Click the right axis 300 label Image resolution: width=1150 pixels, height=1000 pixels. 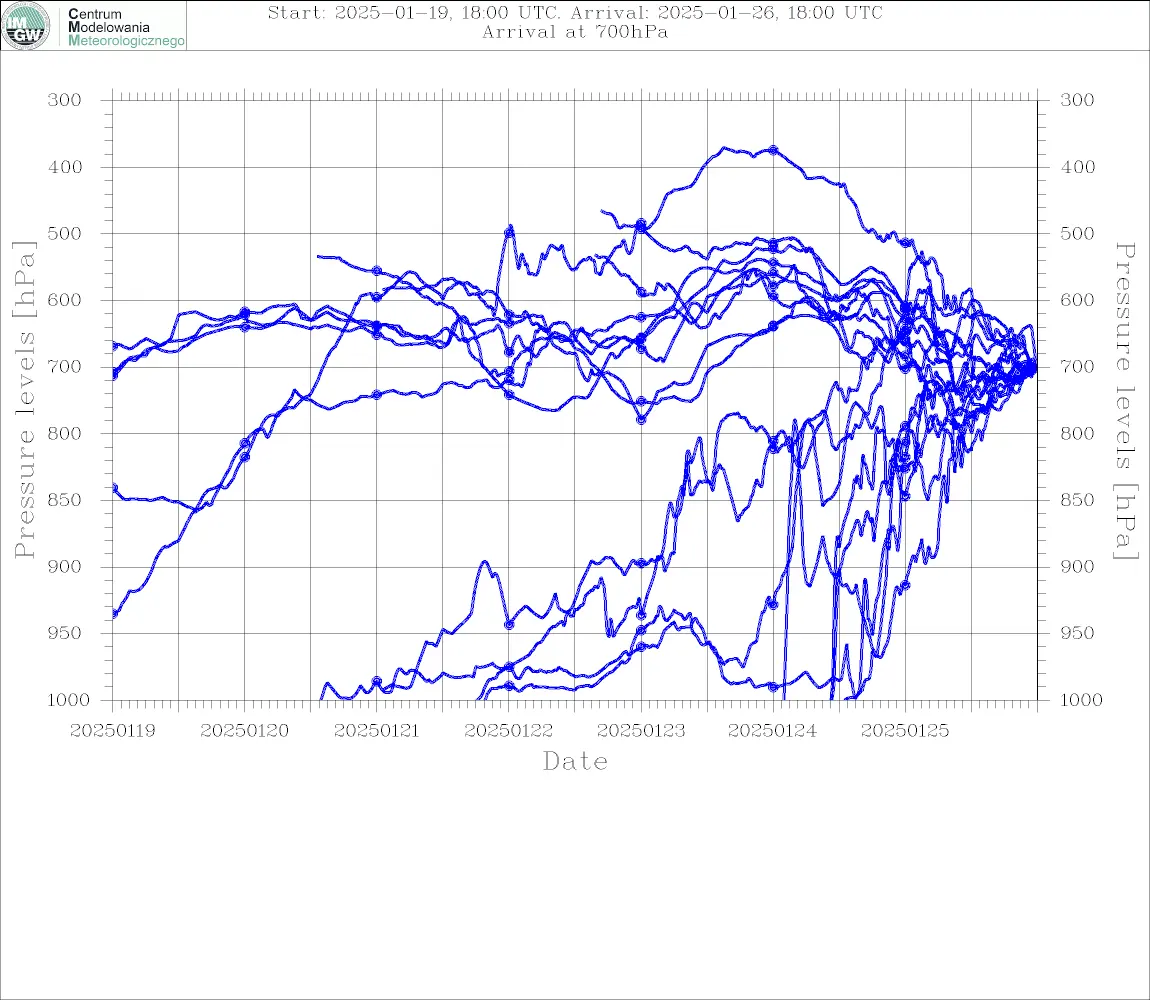(1077, 101)
